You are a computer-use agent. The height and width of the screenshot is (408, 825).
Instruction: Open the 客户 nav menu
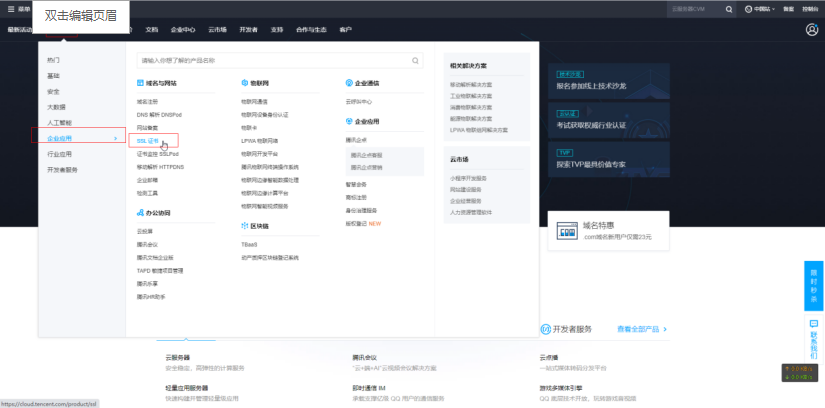click(345, 29)
